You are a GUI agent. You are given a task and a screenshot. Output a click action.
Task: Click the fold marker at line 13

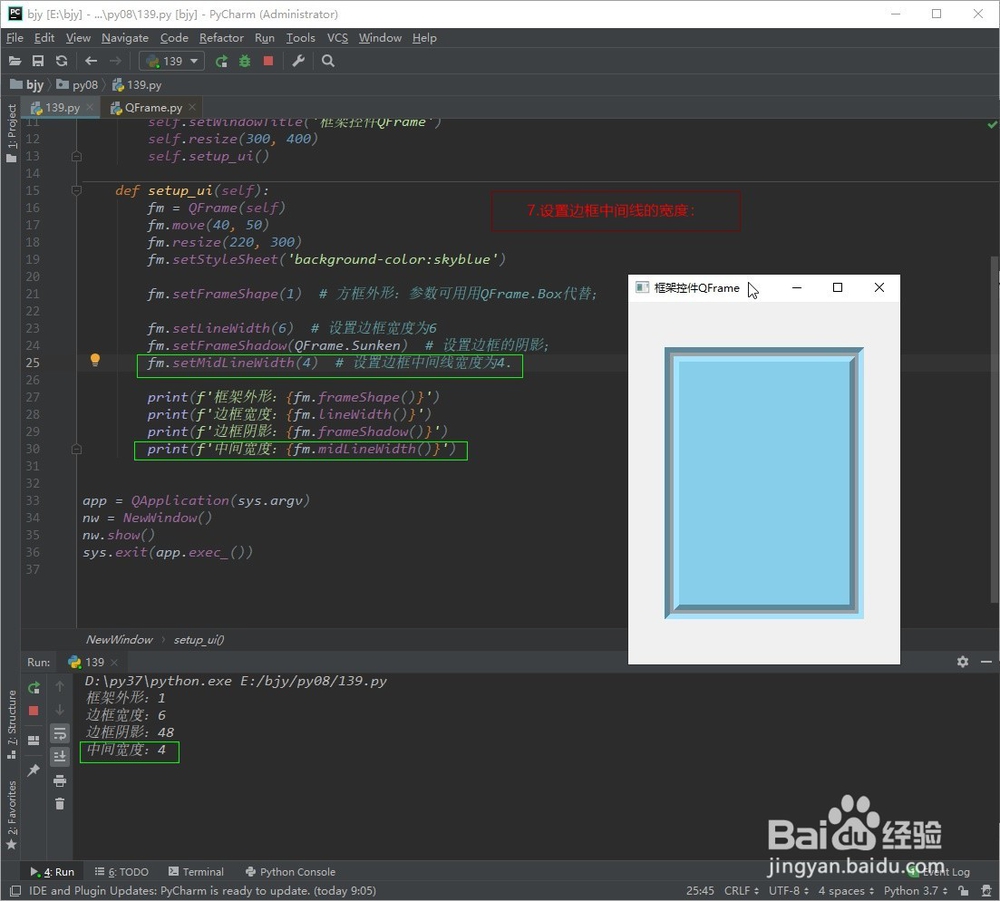point(77,156)
